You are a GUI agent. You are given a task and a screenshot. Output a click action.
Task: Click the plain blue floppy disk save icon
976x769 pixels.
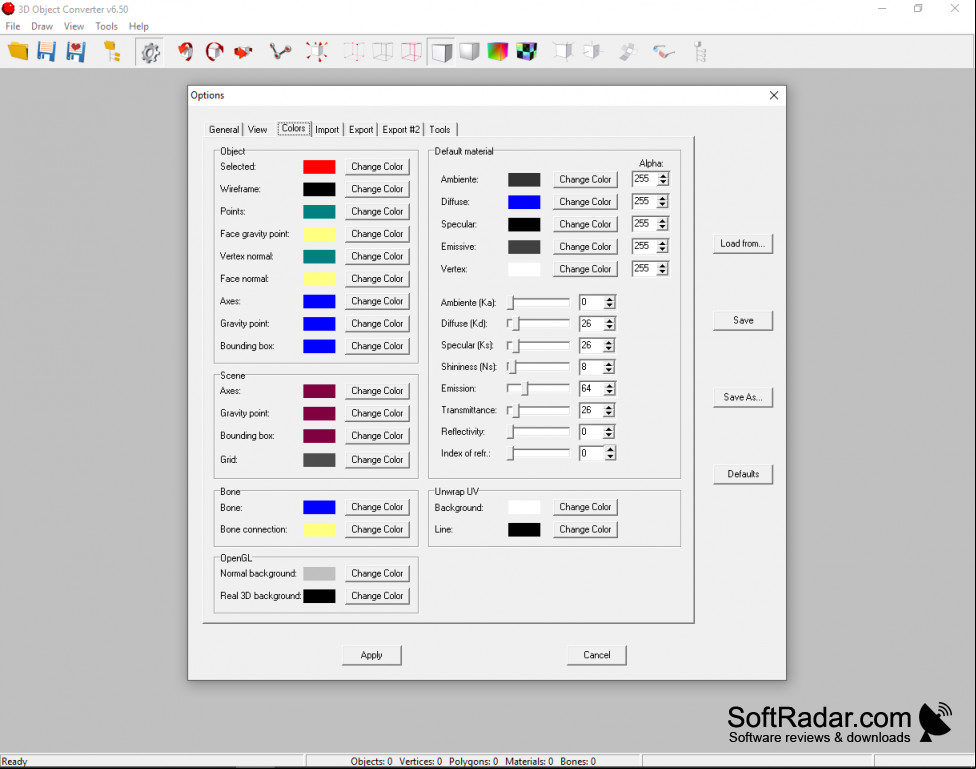click(x=47, y=52)
